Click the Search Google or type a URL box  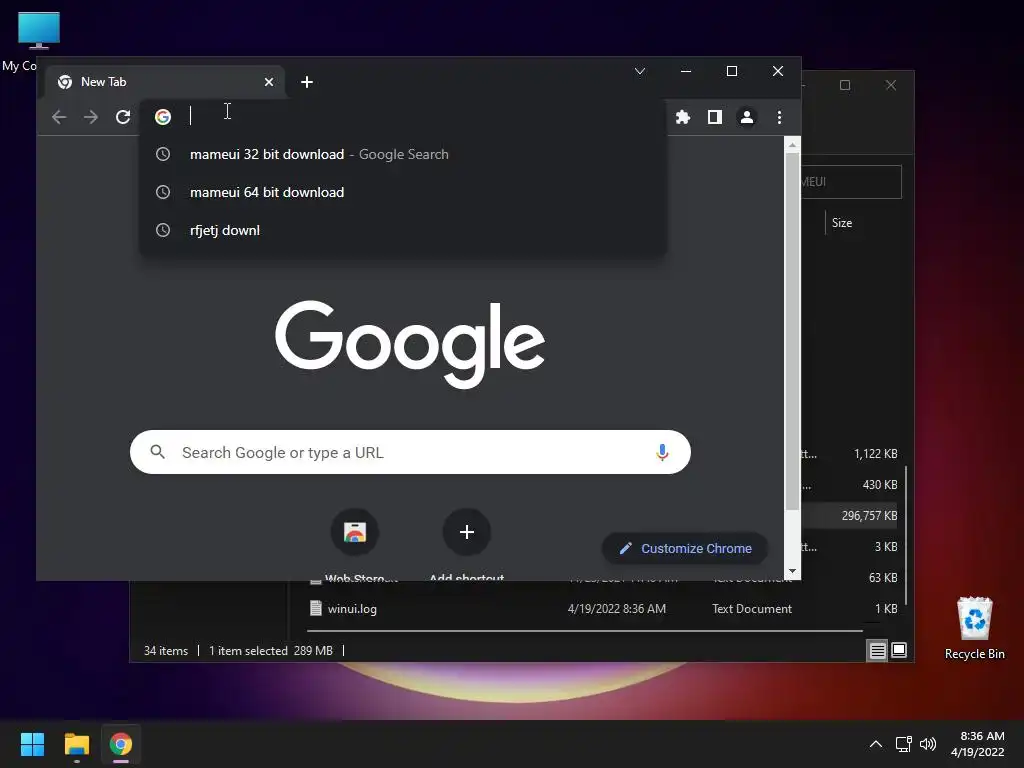(410, 452)
